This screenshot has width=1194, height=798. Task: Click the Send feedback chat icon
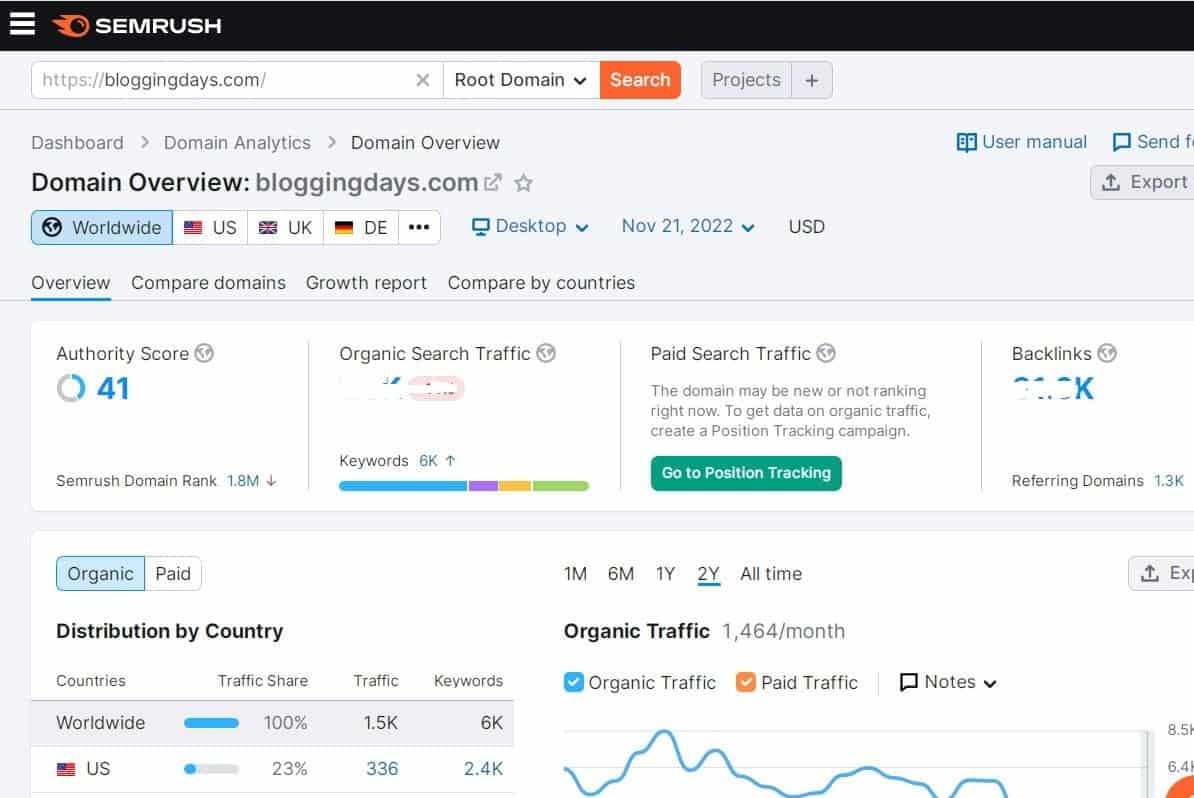tap(1121, 142)
